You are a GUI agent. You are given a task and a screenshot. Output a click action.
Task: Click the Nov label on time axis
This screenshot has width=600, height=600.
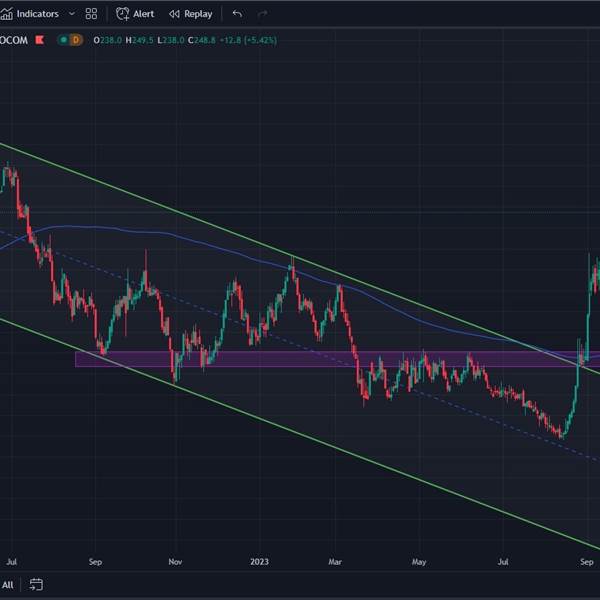point(175,562)
